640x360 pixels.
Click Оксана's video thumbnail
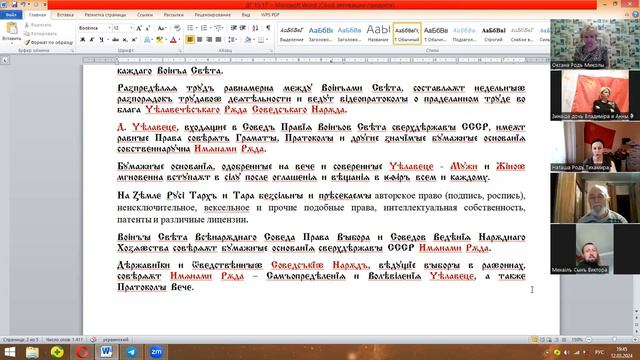595,44
